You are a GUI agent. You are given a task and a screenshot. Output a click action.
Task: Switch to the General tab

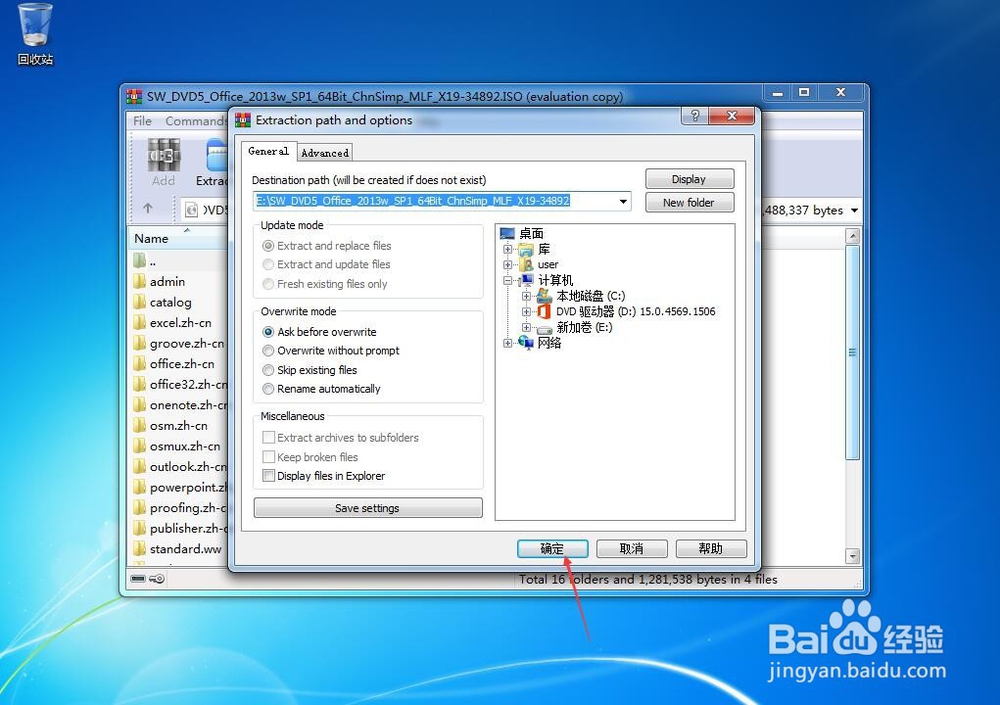[x=268, y=151]
